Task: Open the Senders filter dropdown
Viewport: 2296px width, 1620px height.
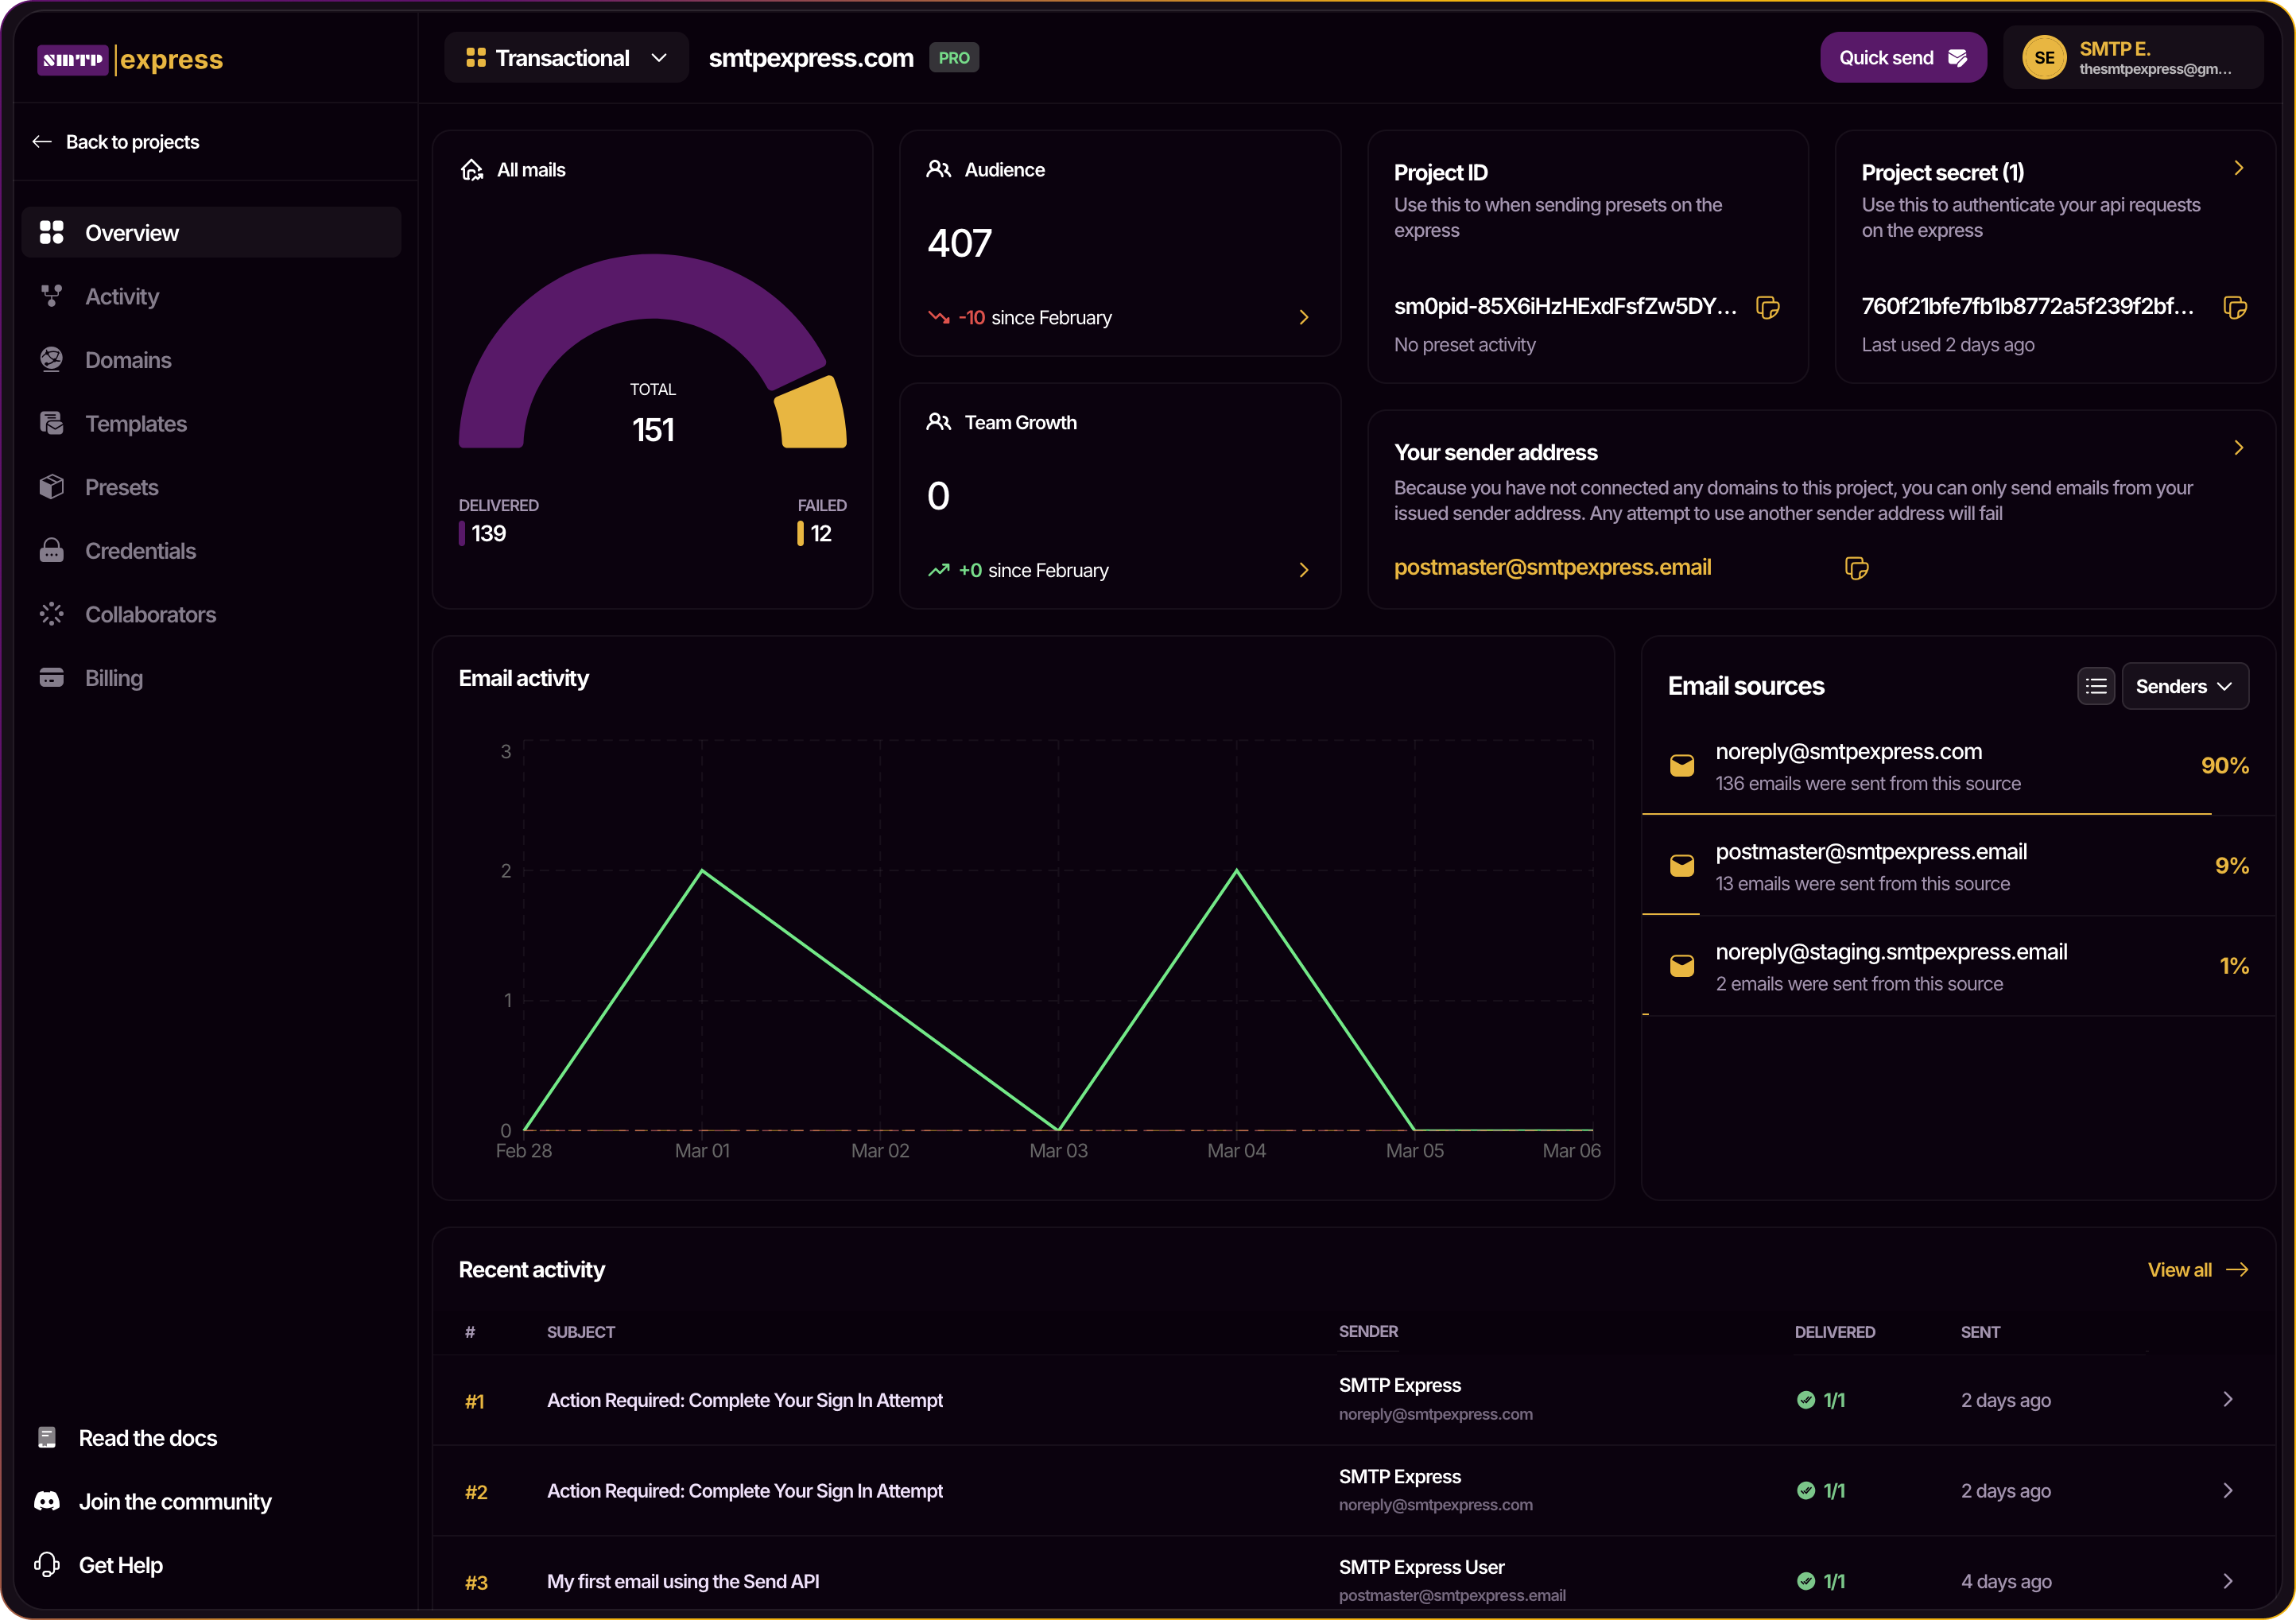Action: (x=2185, y=686)
